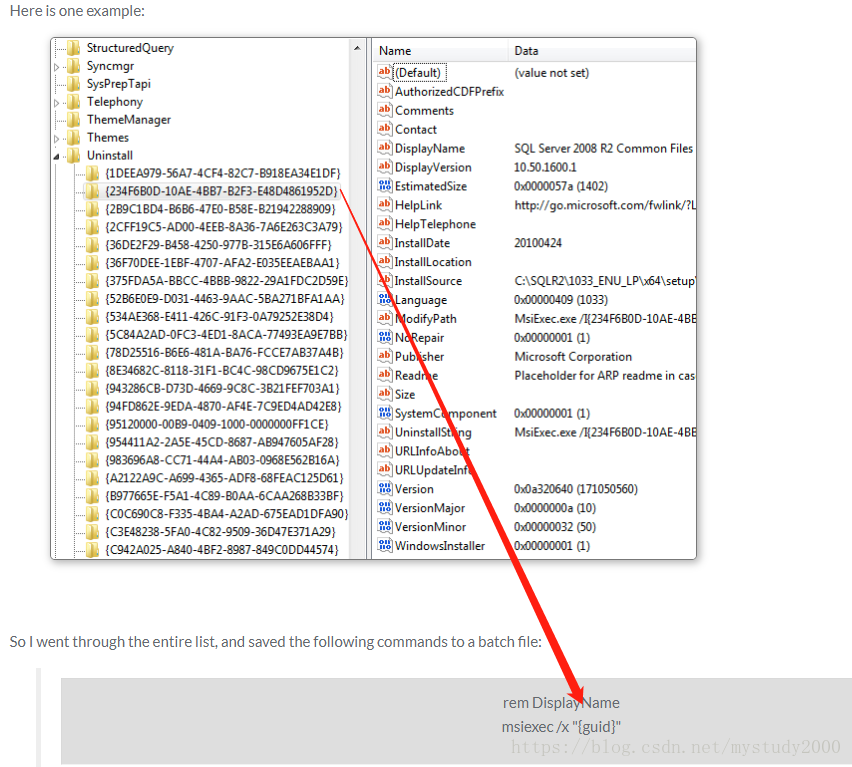Select key {36F70DEE-1EBF-4707-AFA2-E035EEAEBAA1}

[x=222, y=263]
